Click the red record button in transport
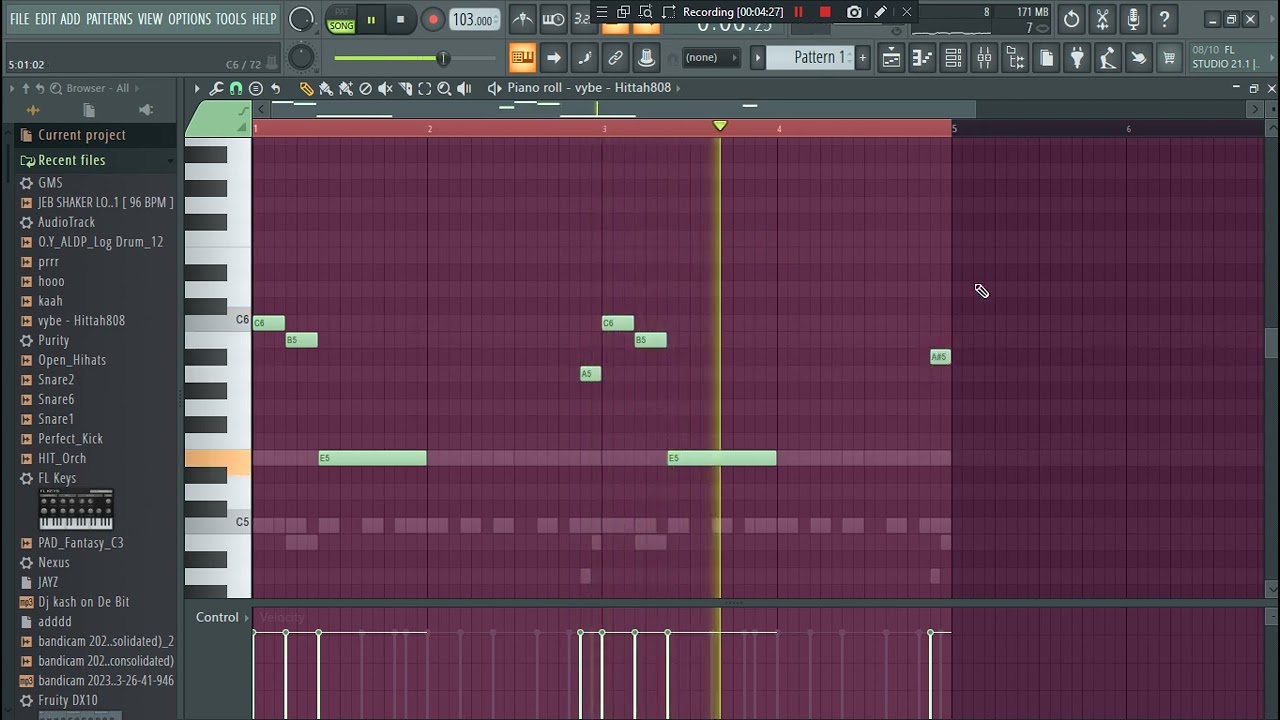This screenshot has height=720, width=1280. click(433, 19)
